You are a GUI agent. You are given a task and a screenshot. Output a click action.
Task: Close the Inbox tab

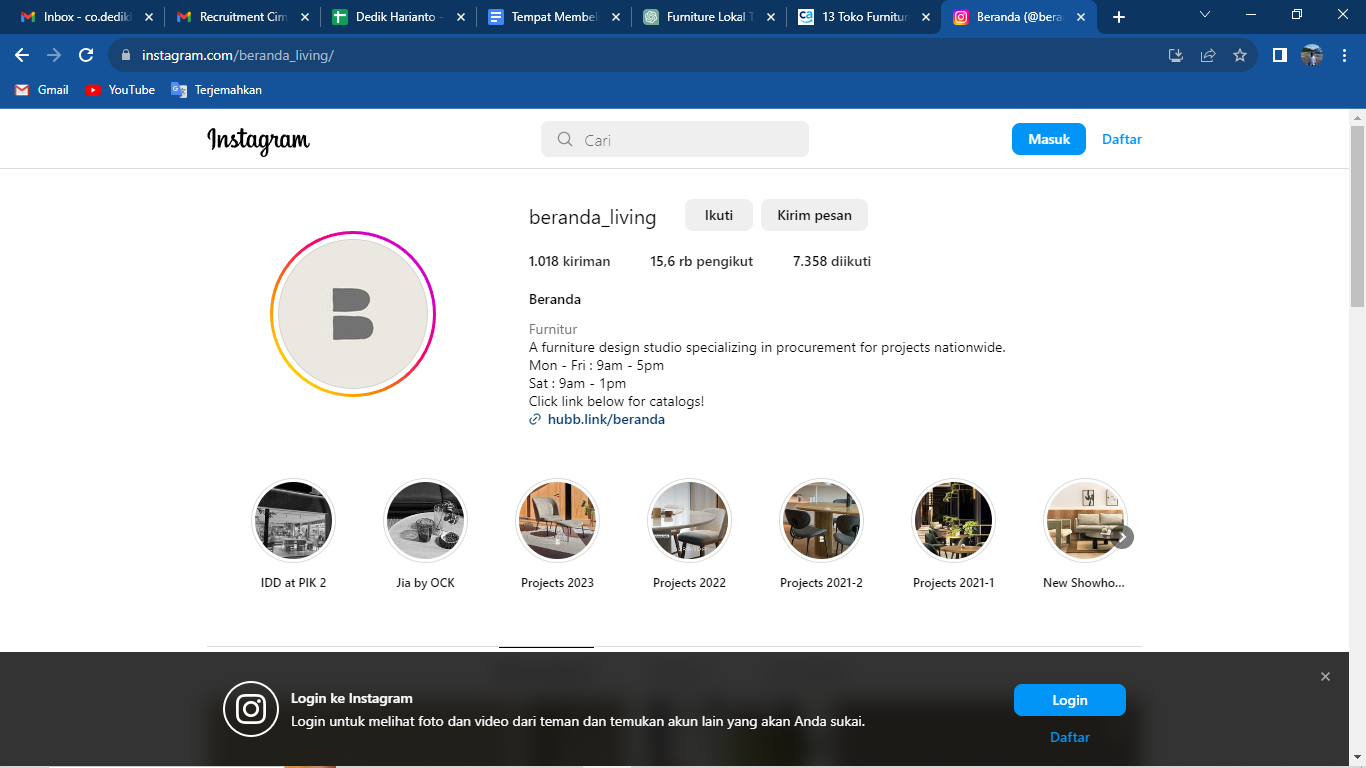point(149,17)
